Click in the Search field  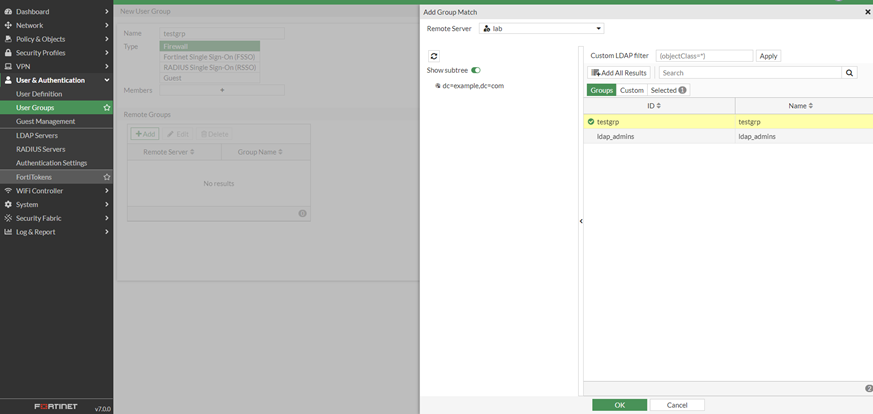tap(751, 73)
